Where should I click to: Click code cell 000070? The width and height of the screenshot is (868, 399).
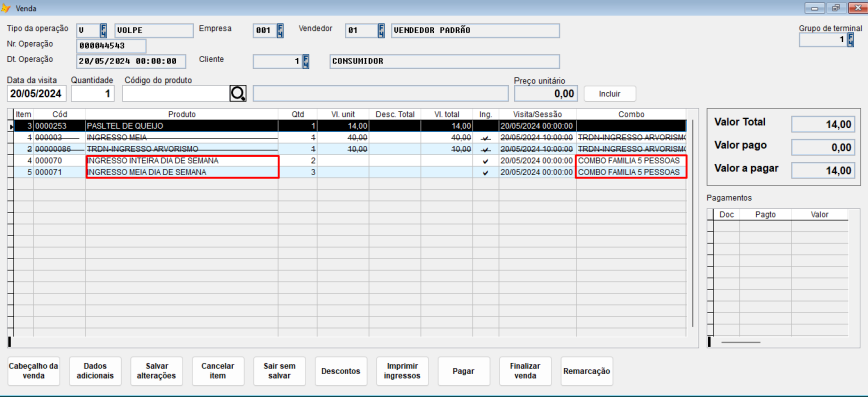pyautogui.click(x=59, y=161)
